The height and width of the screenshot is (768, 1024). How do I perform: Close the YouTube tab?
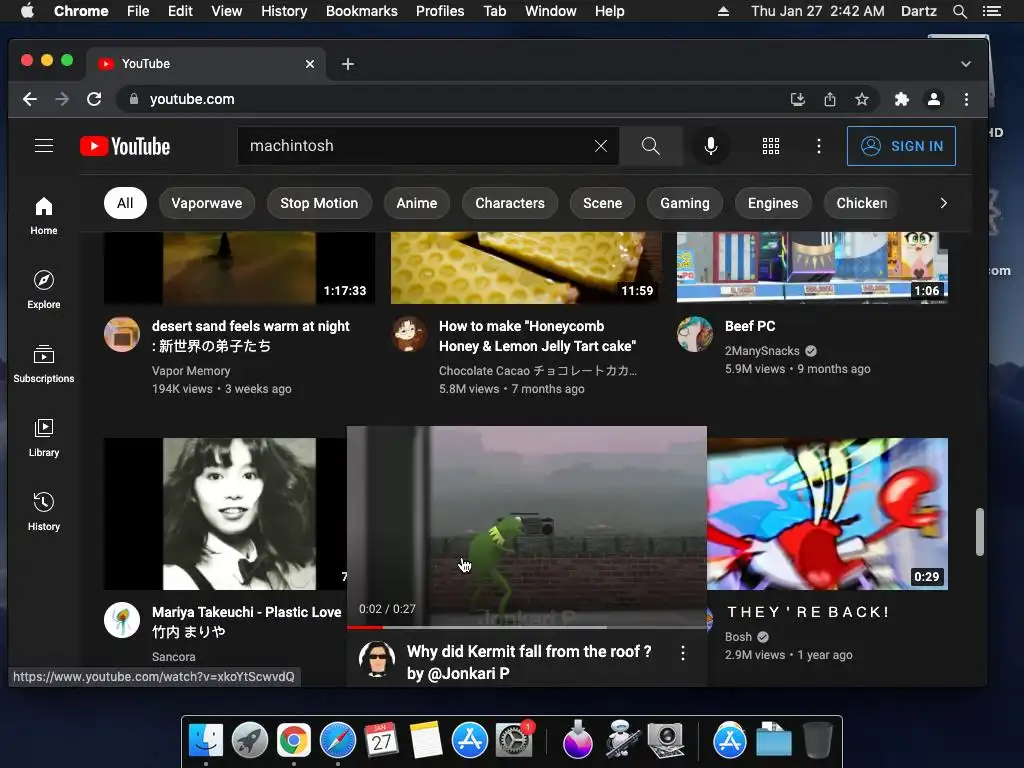[x=310, y=64]
